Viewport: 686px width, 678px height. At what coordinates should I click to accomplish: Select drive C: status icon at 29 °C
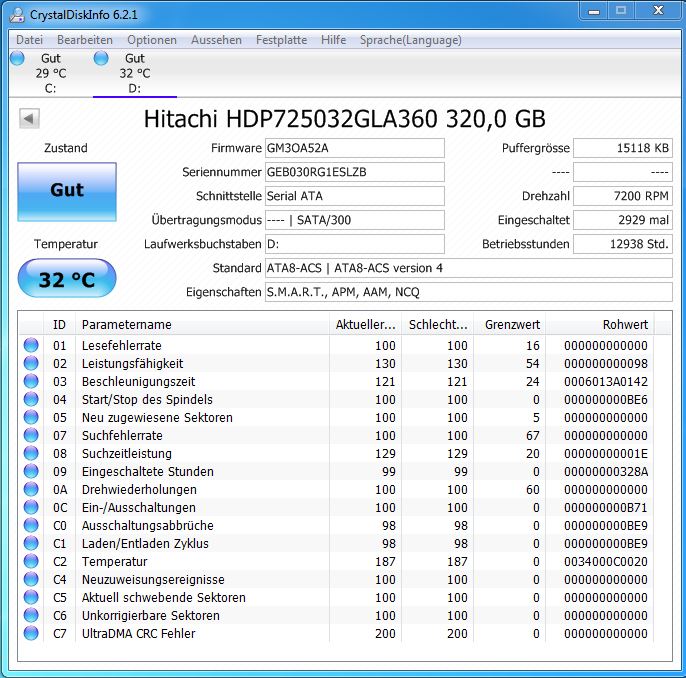point(18,58)
